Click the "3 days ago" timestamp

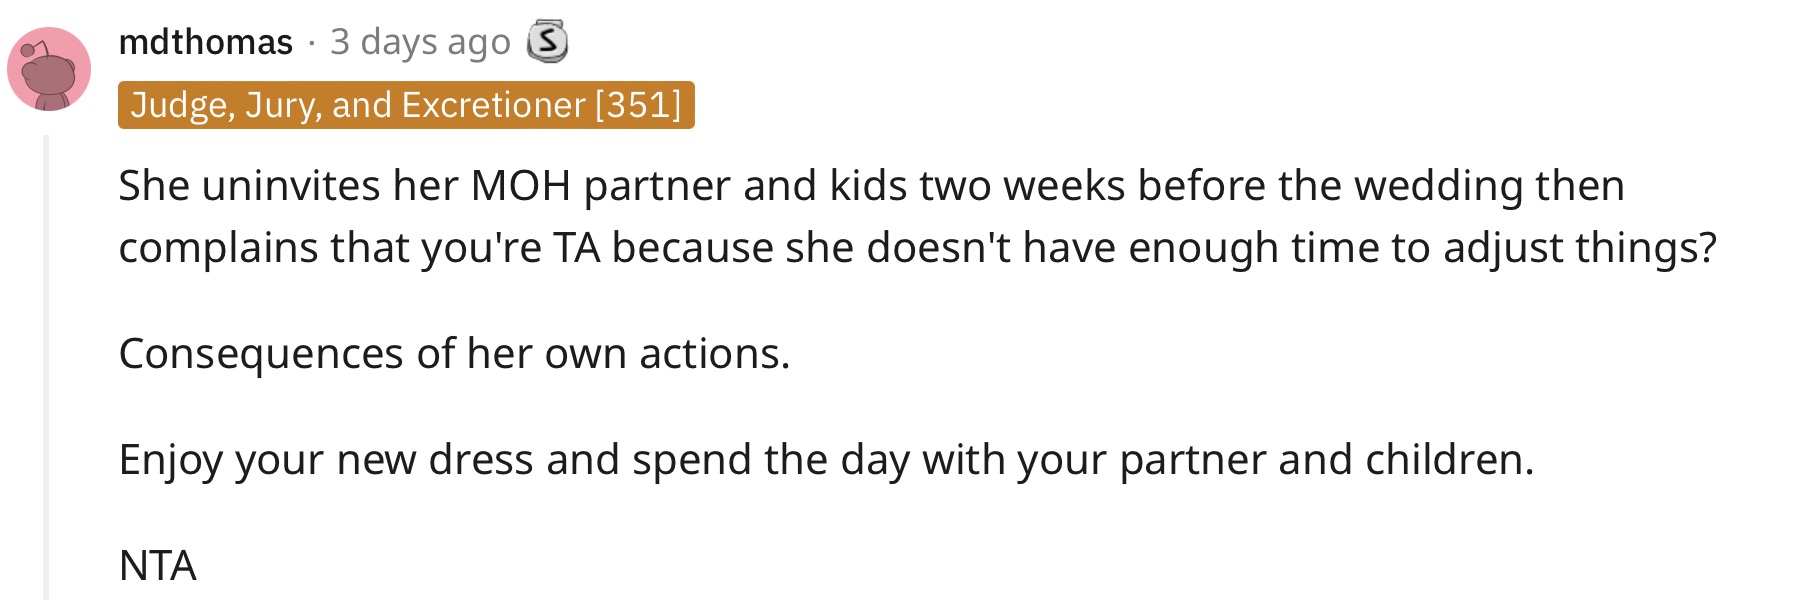[x=420, y=42]
